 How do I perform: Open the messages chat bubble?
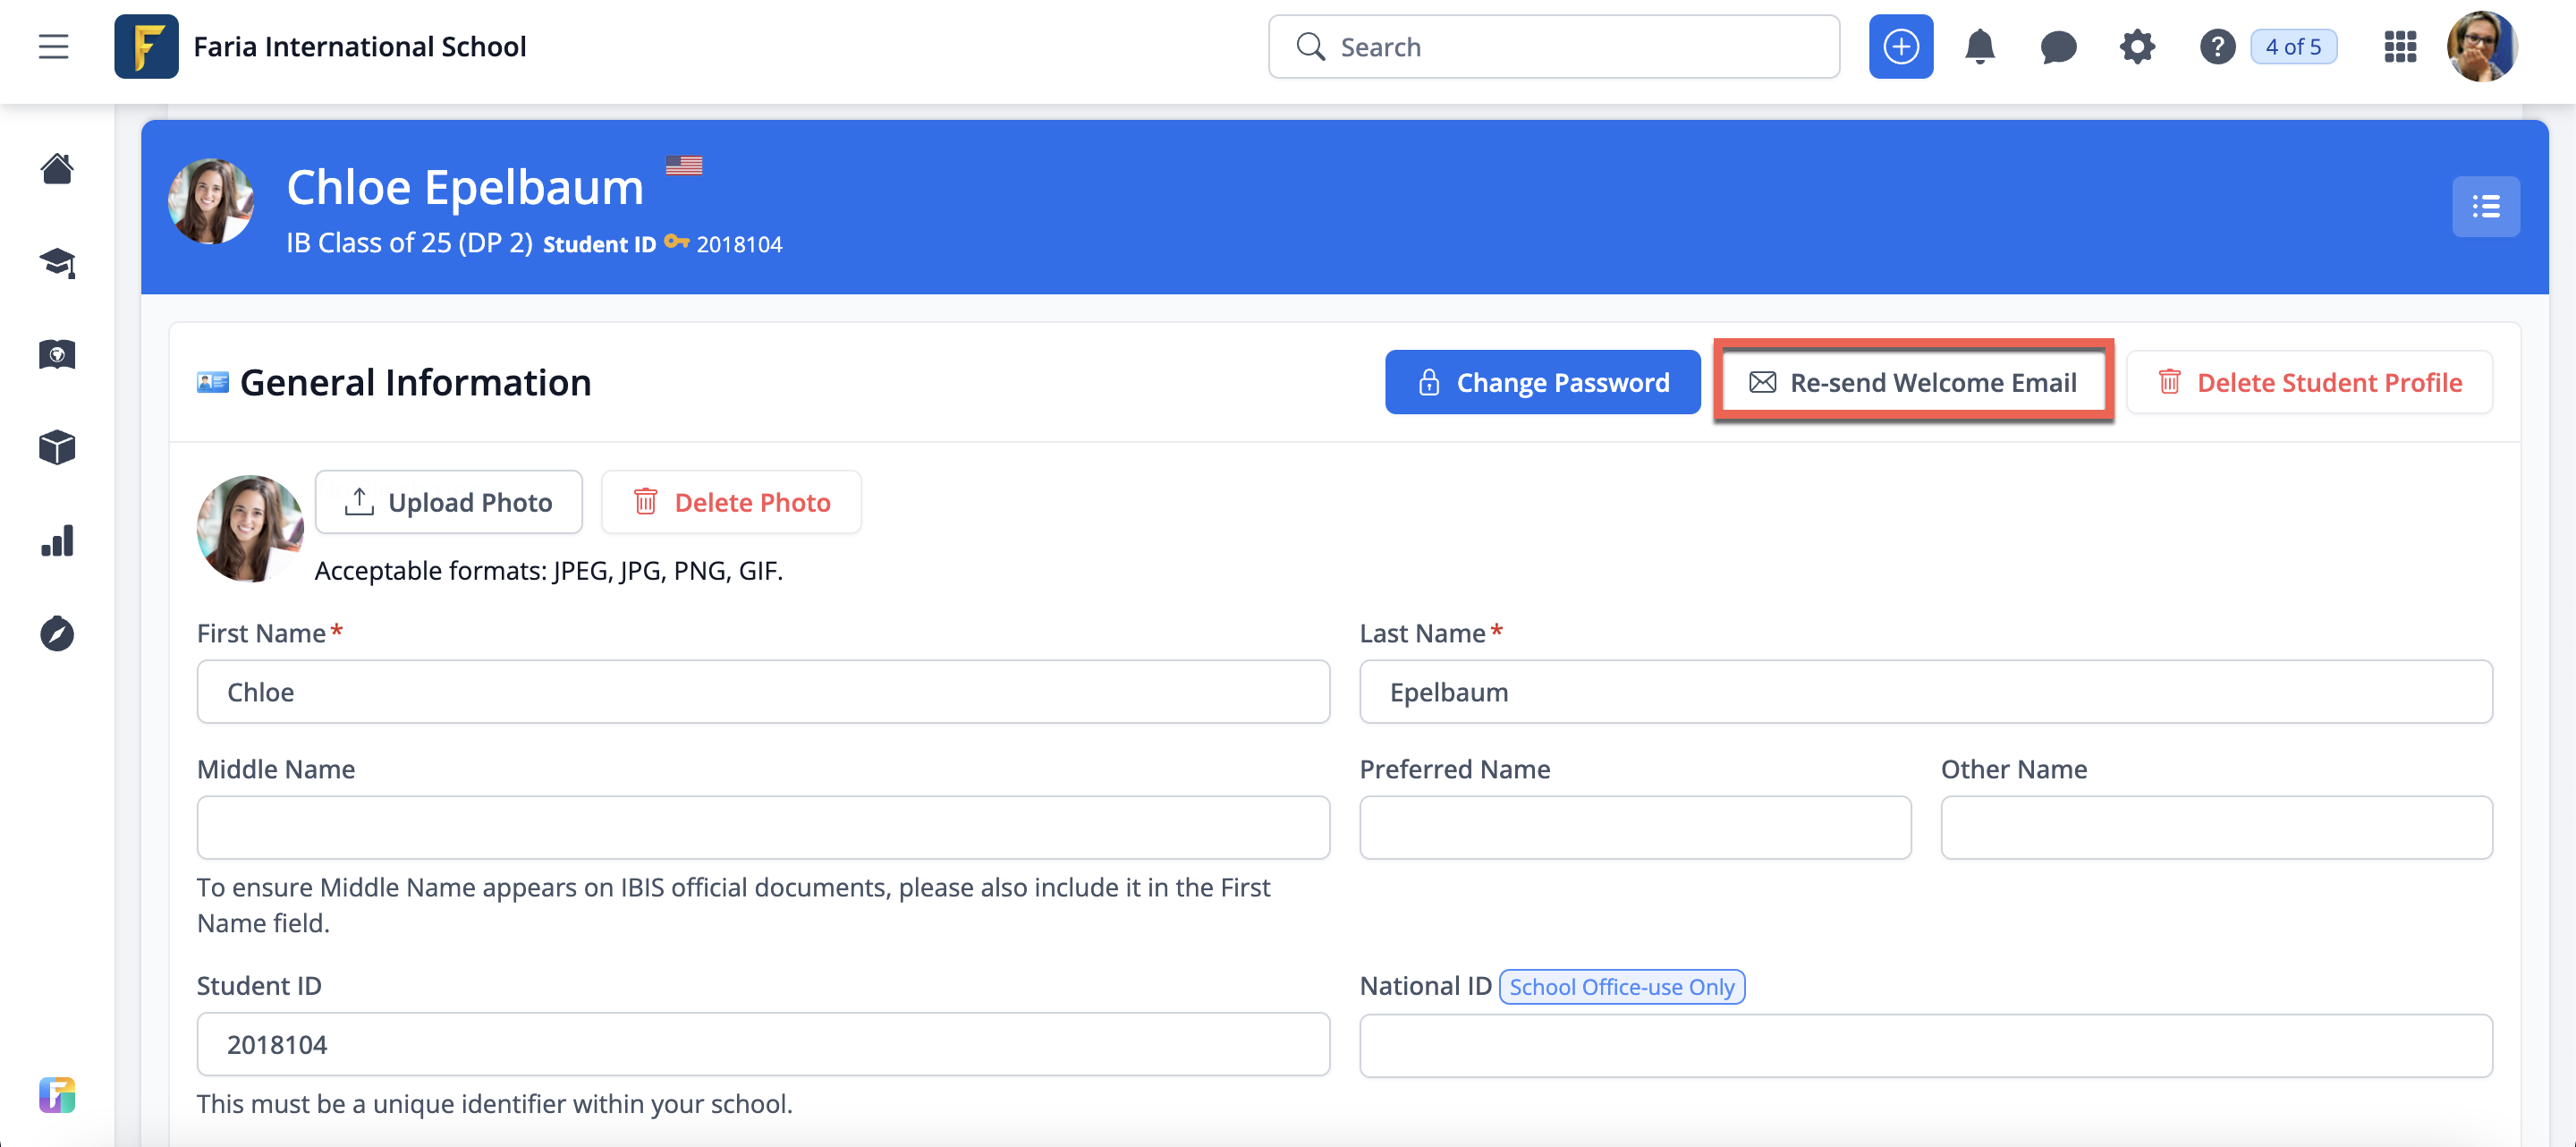(2057, 47)
